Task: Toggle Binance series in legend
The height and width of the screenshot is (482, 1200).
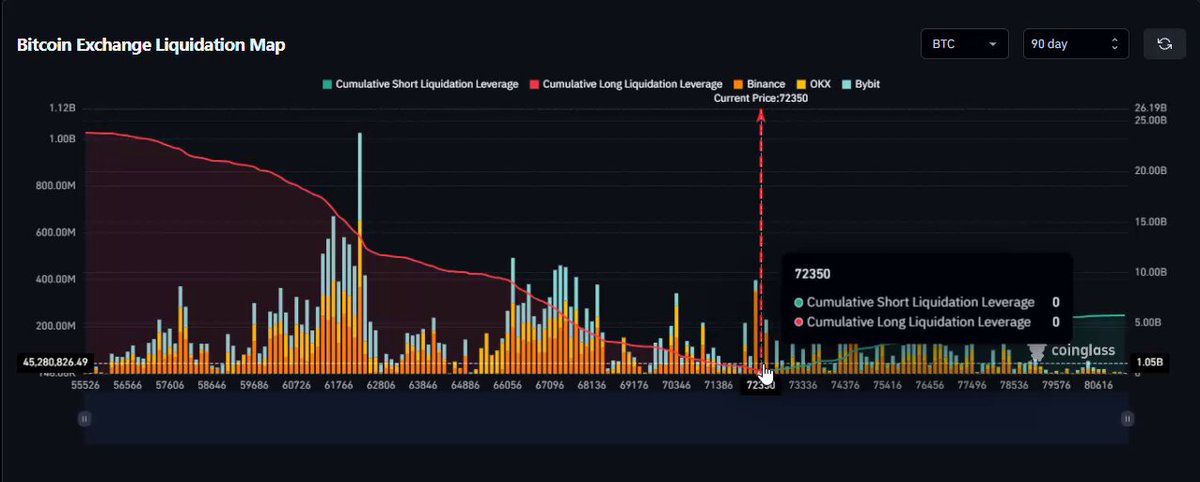Action: tap(759, 84)
